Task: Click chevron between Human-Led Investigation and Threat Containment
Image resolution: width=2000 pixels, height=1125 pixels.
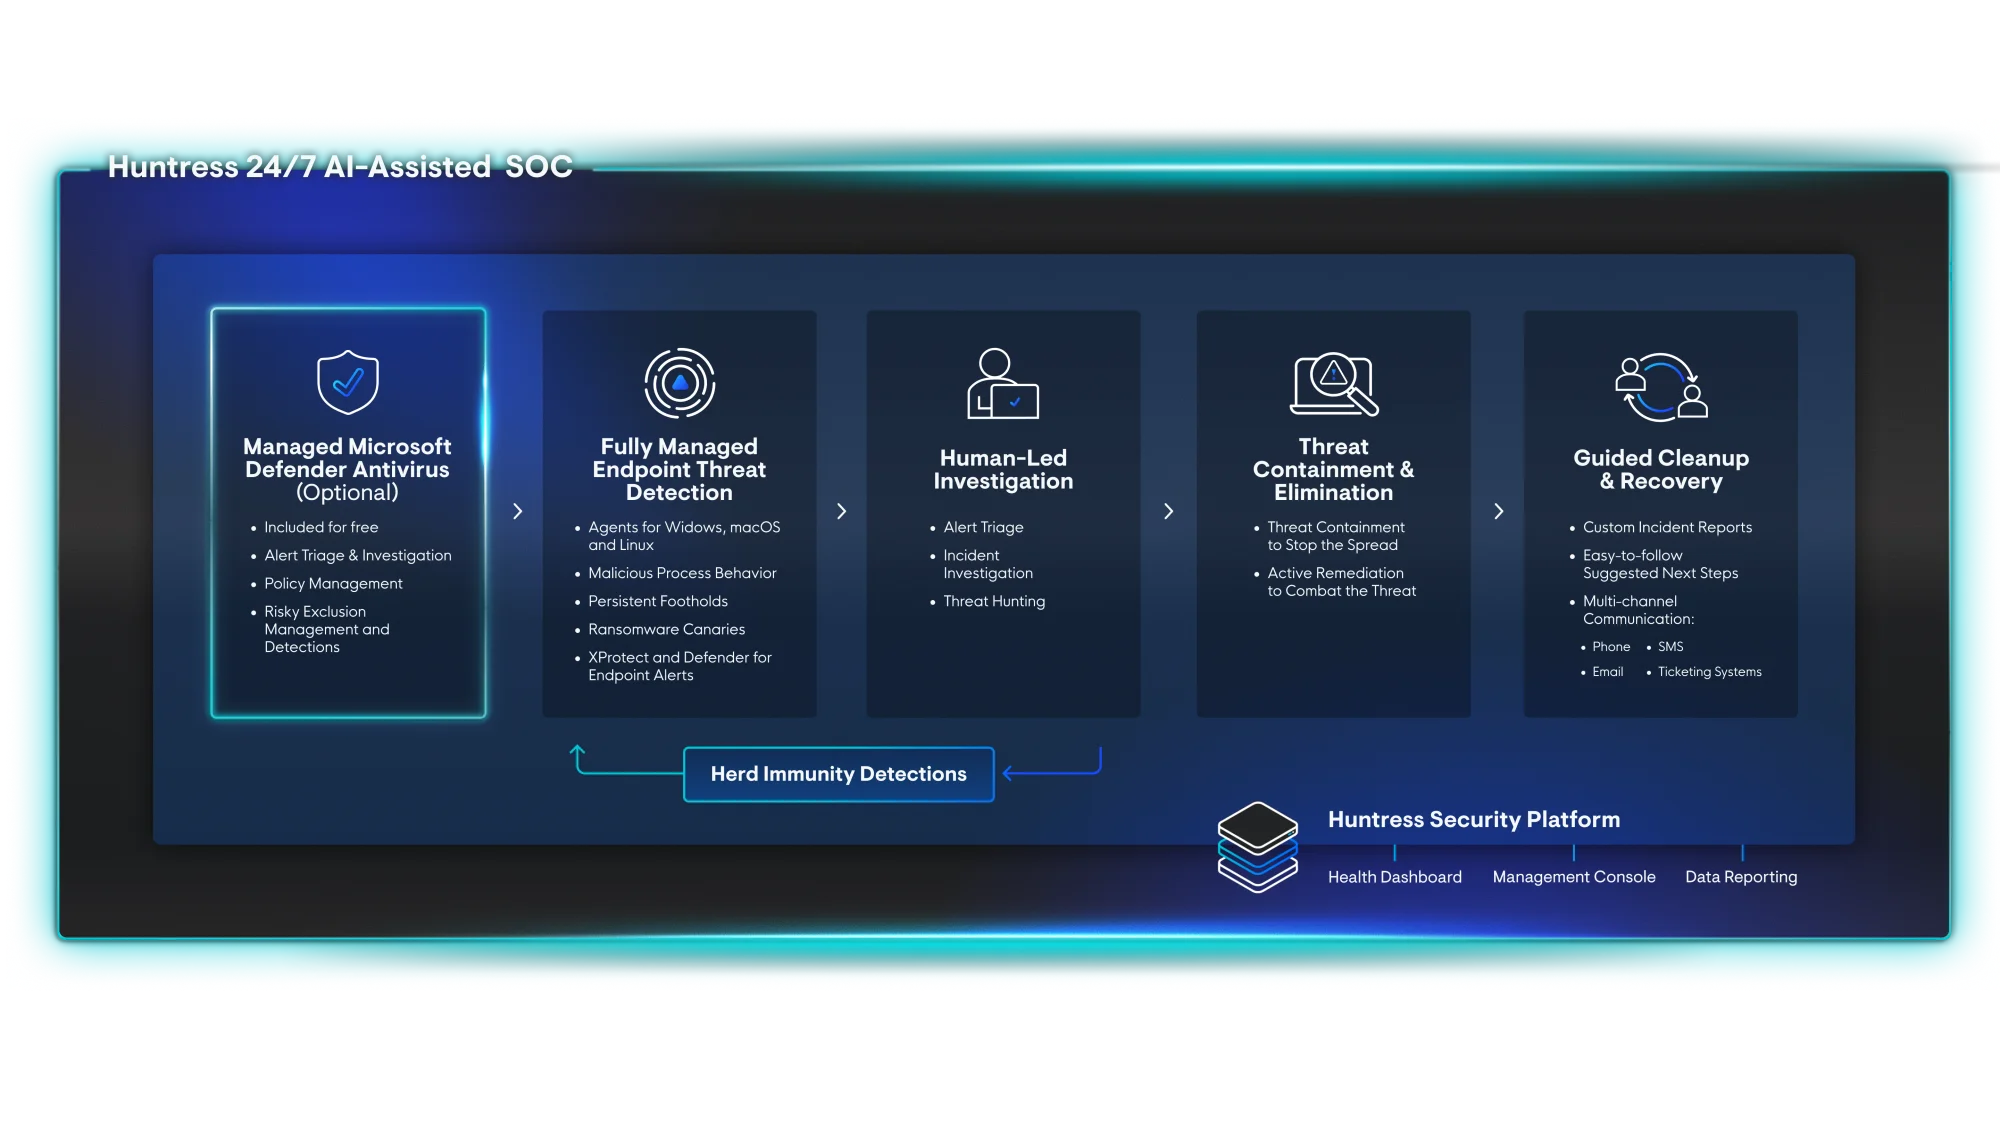Action: pyautogui.click(x=1168, y=511)
